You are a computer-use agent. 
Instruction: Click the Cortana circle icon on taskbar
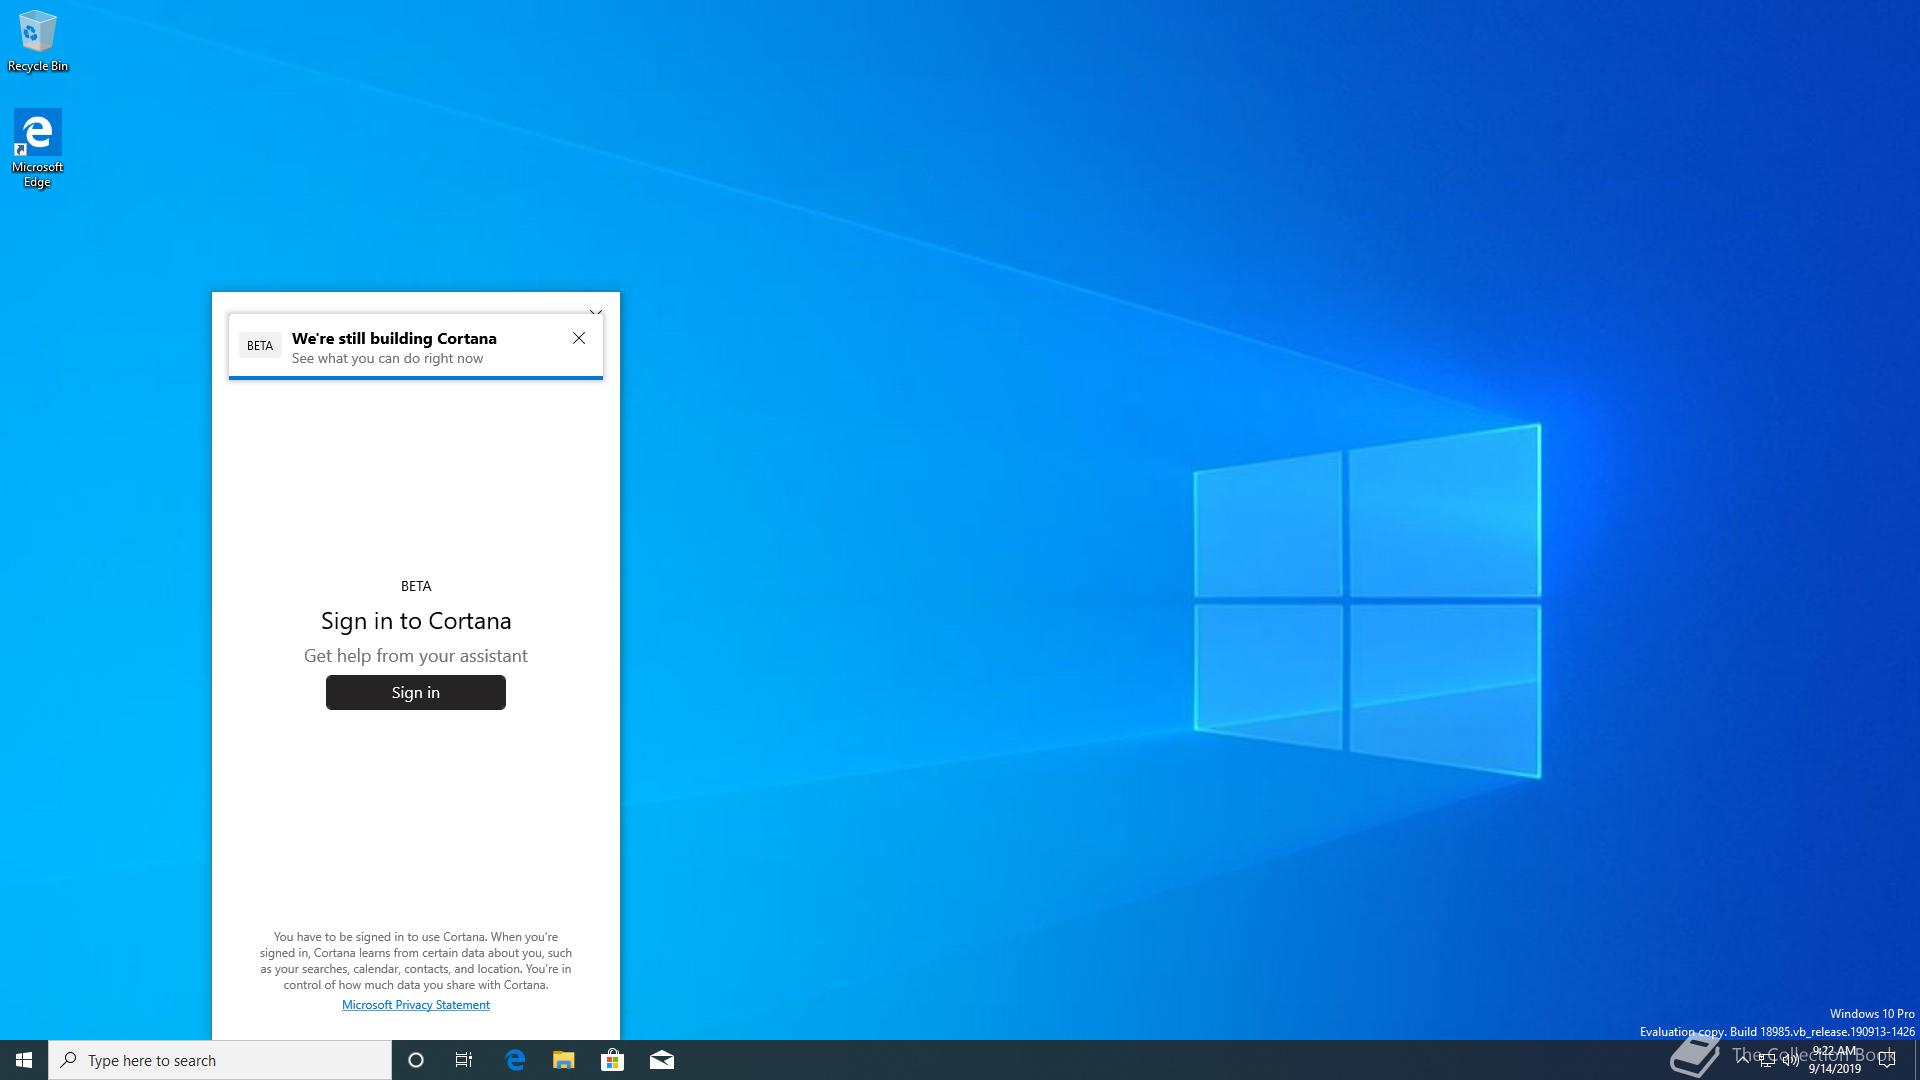pos(416,1060)
